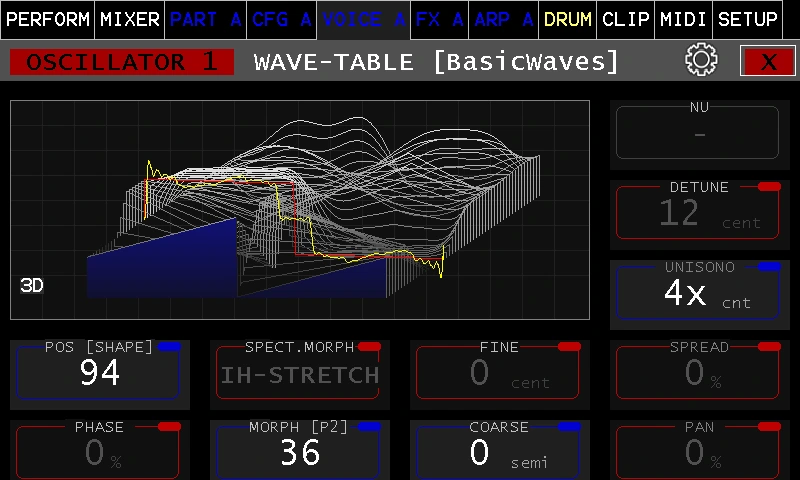This screenshot has height=480, width=800.
Task: Select the FINE tune parameter box
Action: [x=500, y=374]
